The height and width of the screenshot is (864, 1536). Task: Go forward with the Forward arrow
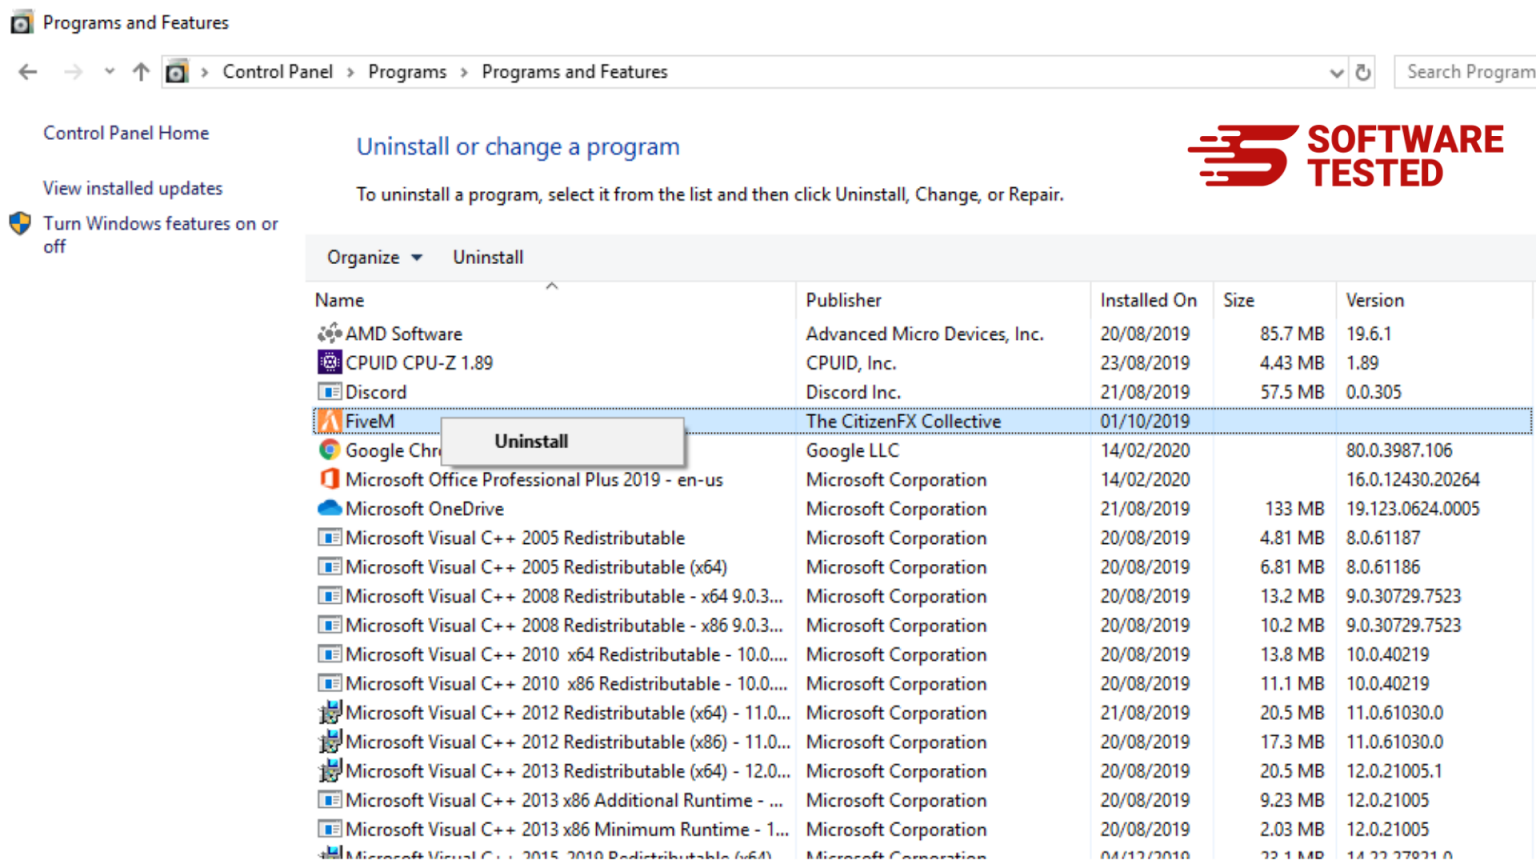click(x=73, y=72)
